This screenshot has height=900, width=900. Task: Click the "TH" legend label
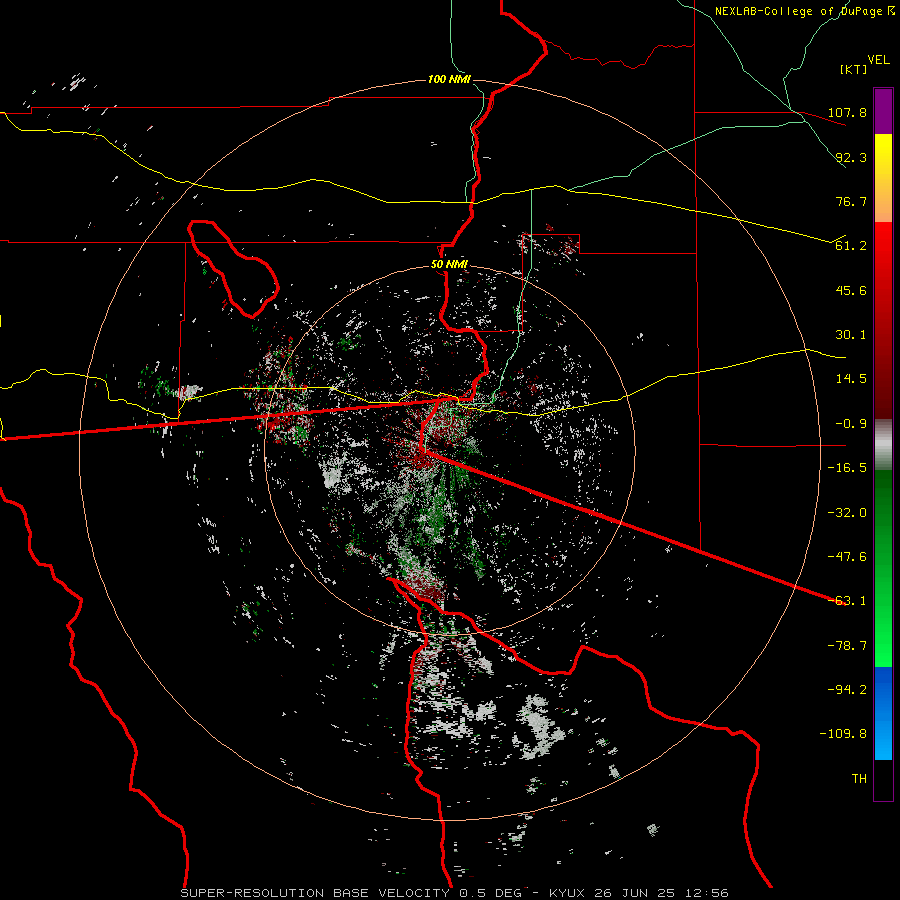tap(859, 779)
